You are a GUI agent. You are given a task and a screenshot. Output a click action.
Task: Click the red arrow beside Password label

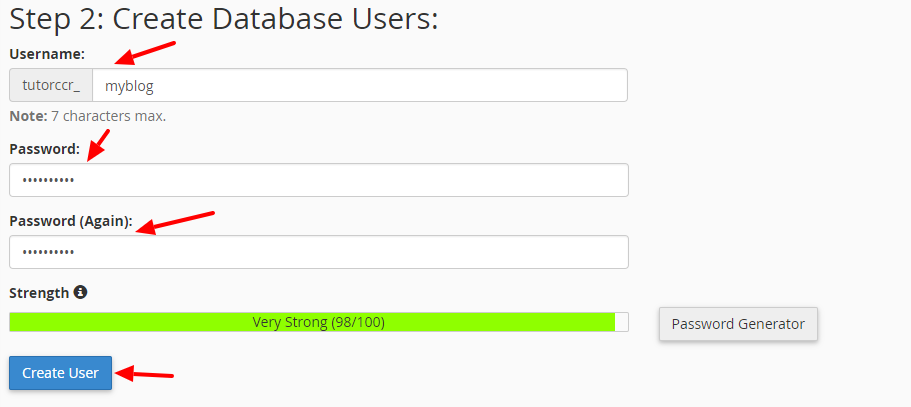98,145
